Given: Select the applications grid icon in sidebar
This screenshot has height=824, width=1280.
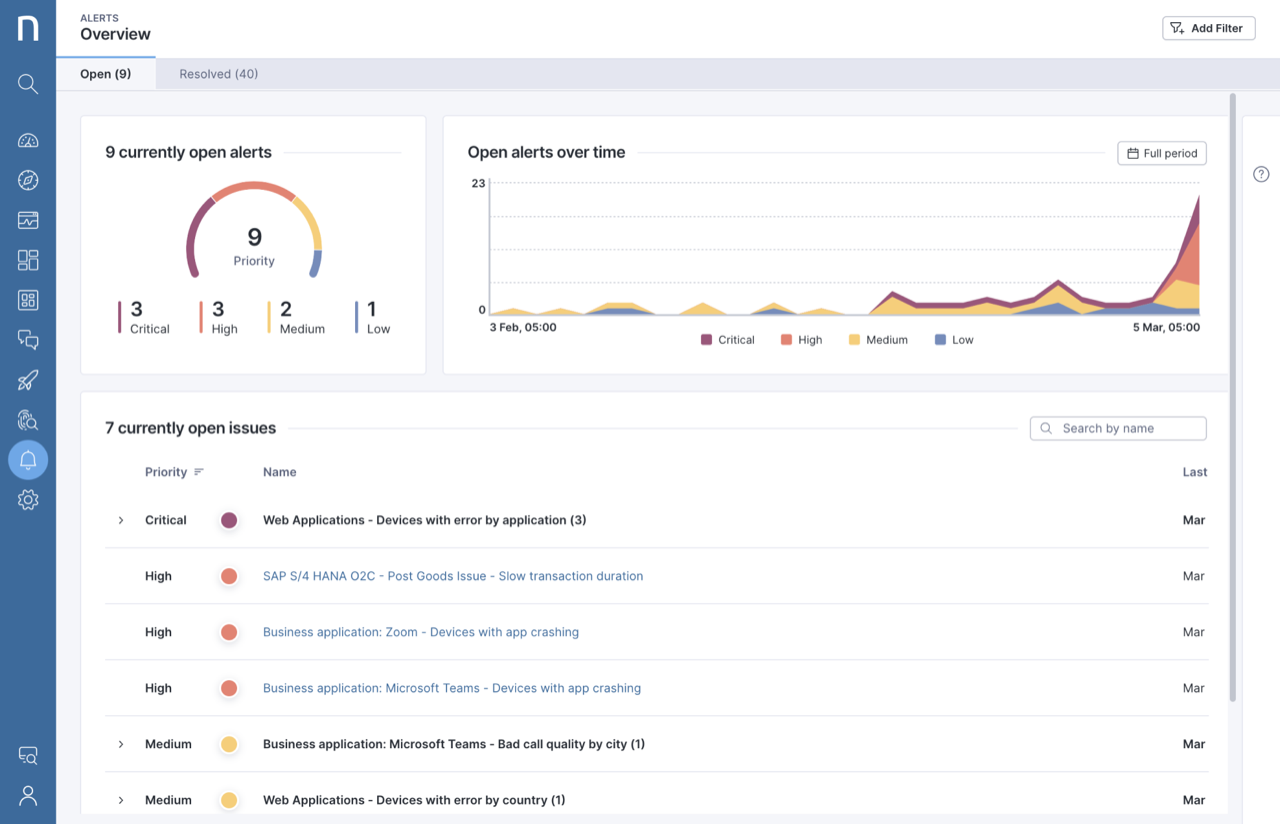Looking at the screenshot, I should (27, 300).
